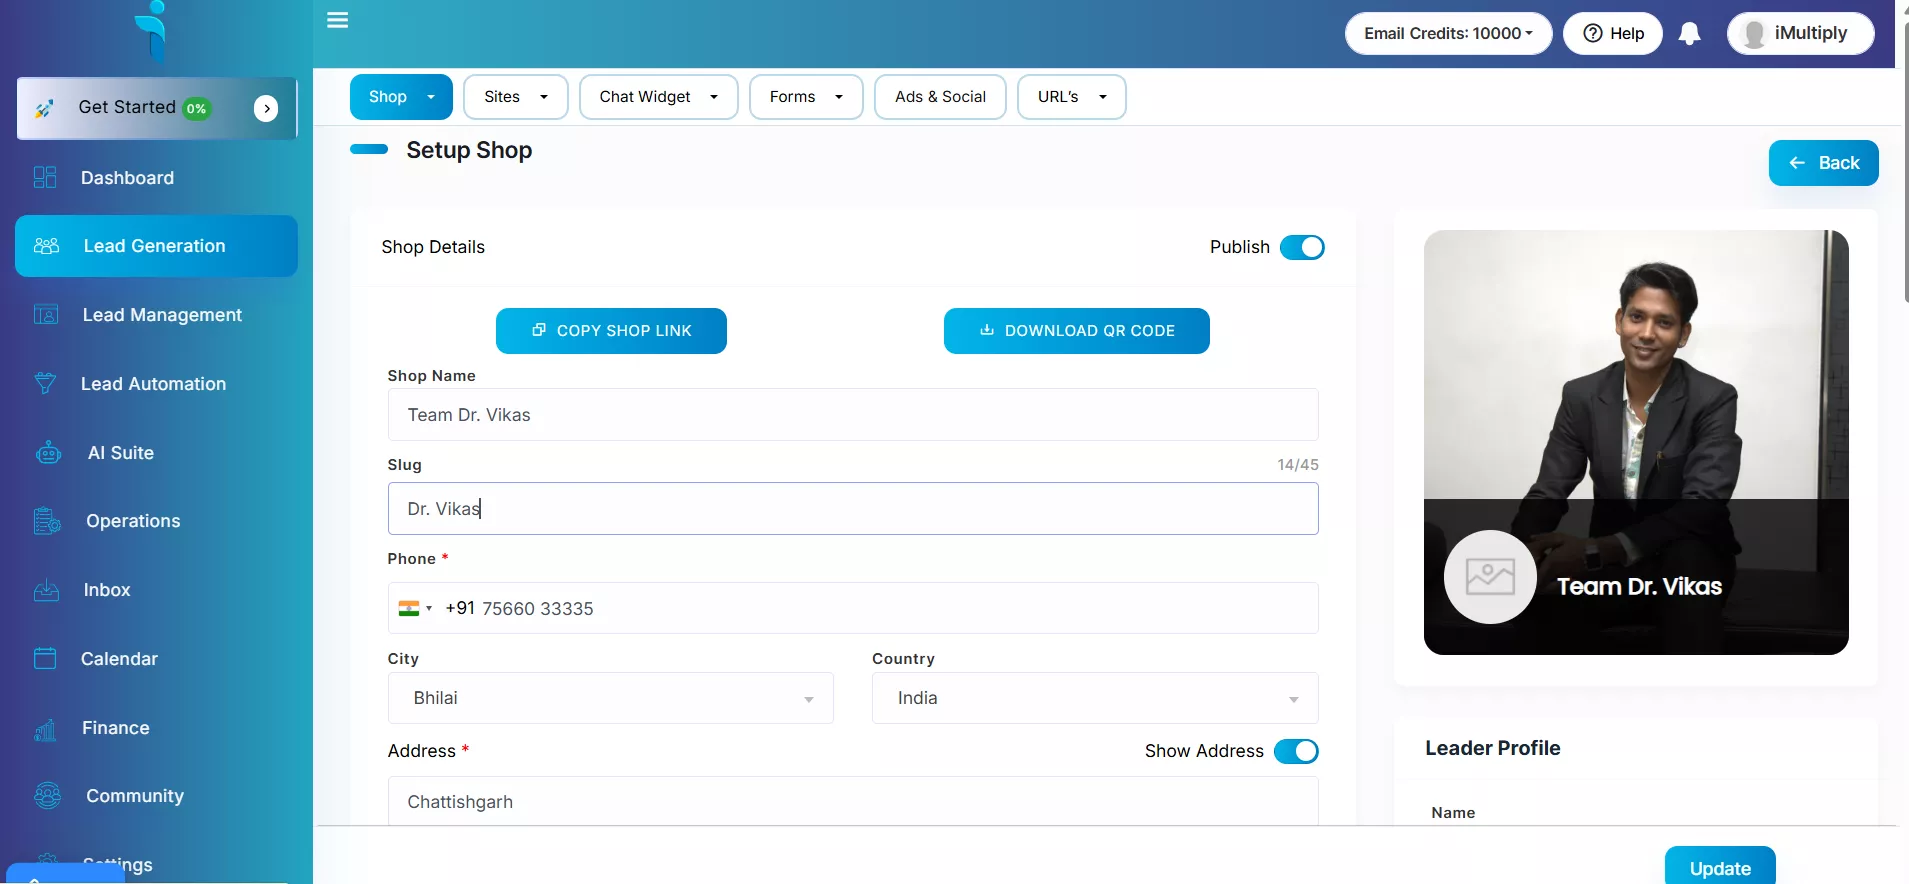Open notifications bell icon
This screenshot has width=1909, height=884.
[1689, 34]
